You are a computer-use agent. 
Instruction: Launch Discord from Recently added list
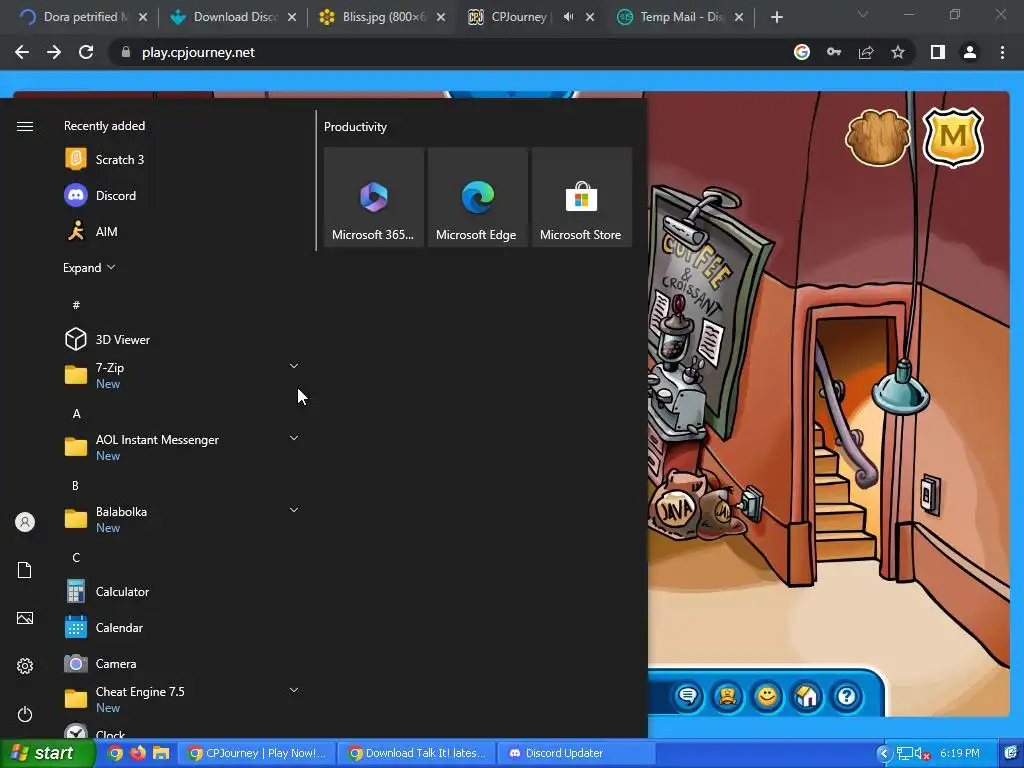pos(181,195)
